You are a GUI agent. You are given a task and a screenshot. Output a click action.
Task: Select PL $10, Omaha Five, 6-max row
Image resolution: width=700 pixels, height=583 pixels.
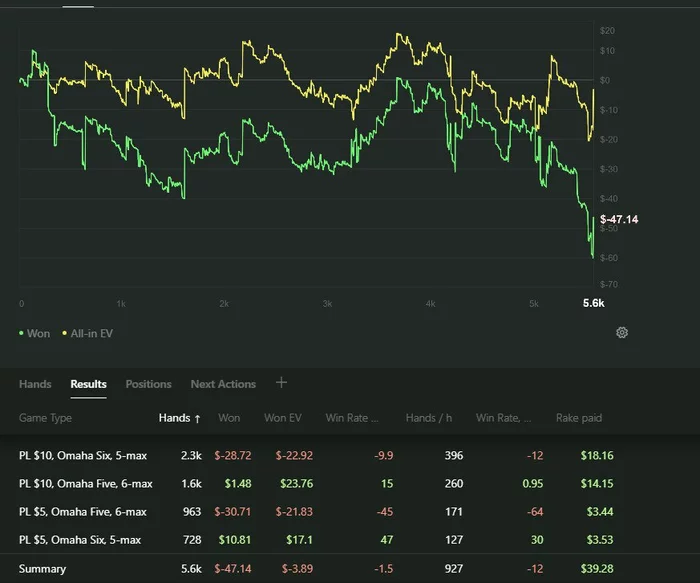(85, 484)
